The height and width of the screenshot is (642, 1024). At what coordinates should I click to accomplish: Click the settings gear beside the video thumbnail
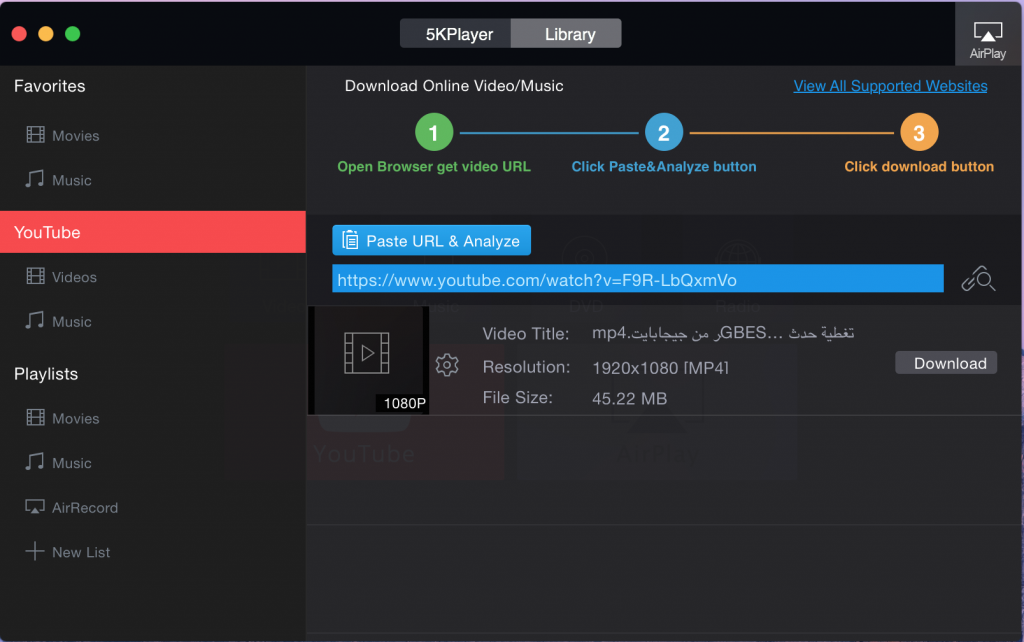(x=447, y=364)
